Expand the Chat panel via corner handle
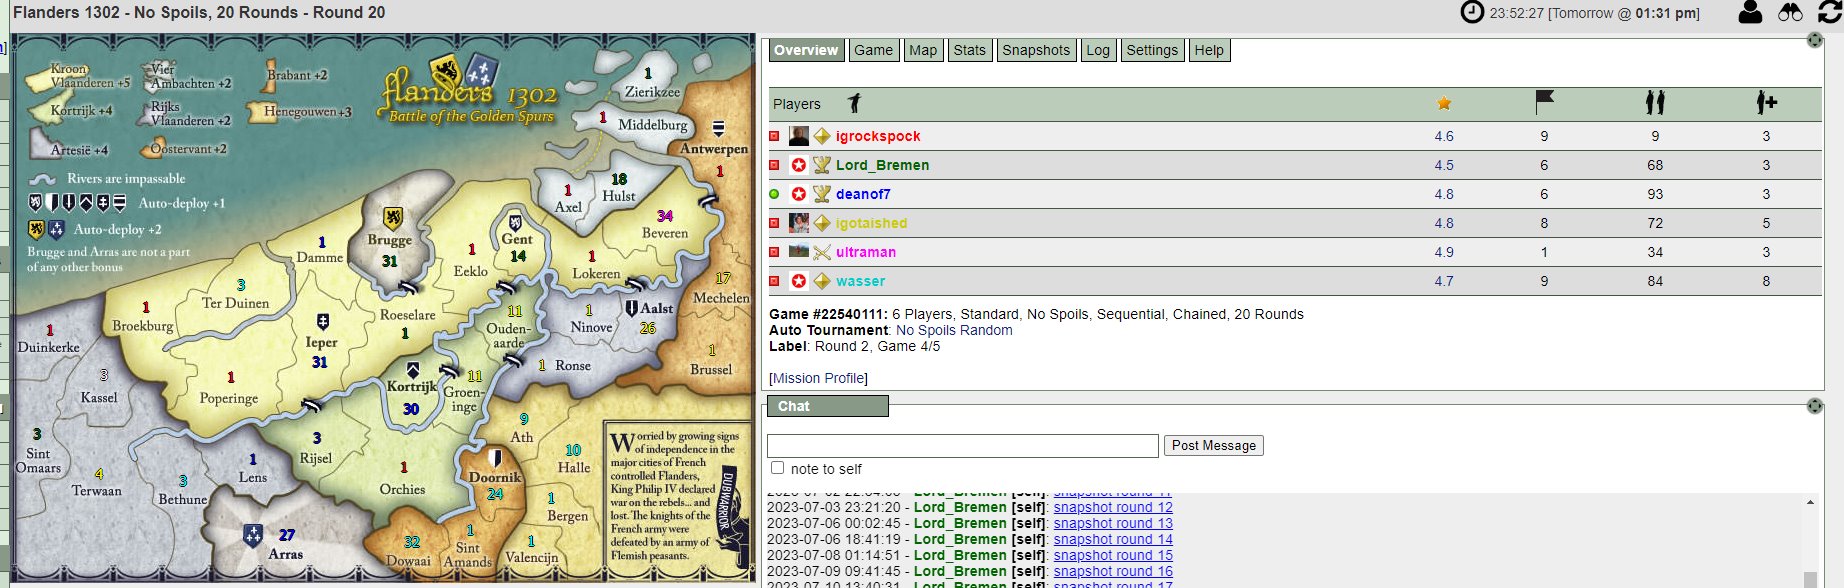This screenshot has width=1844, height=588. tap(1815, 406)
